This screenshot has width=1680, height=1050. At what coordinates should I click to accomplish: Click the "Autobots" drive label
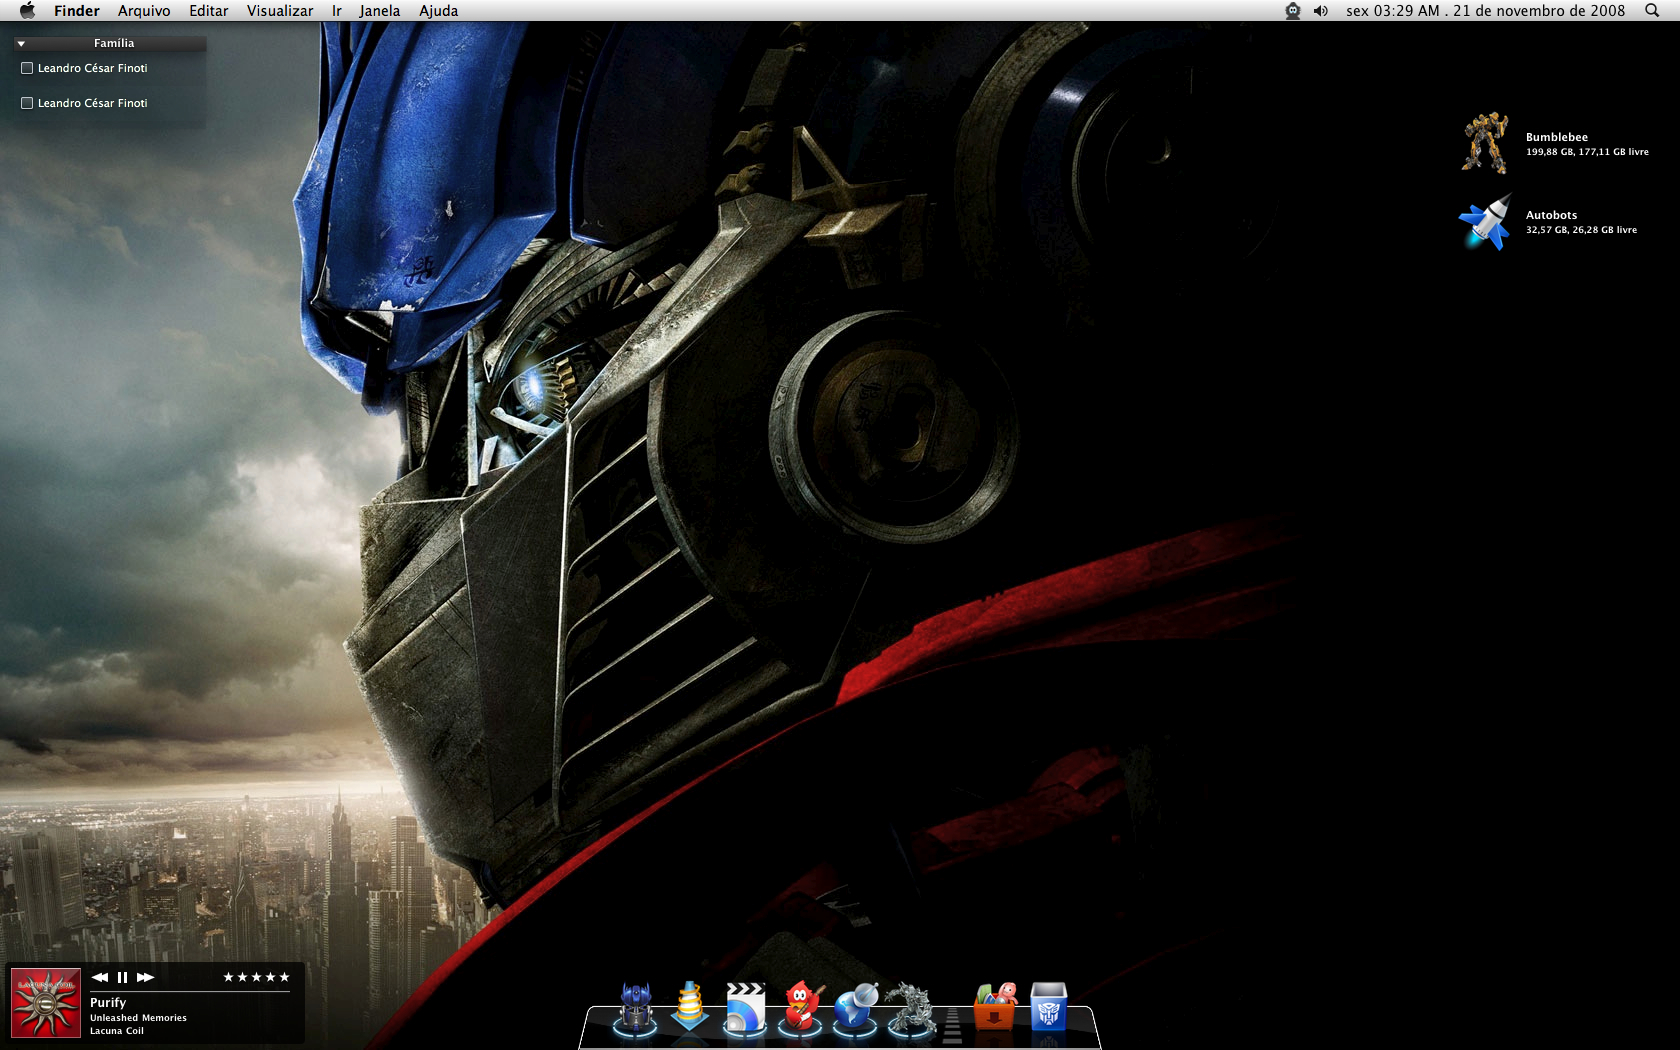(1551, 215)
